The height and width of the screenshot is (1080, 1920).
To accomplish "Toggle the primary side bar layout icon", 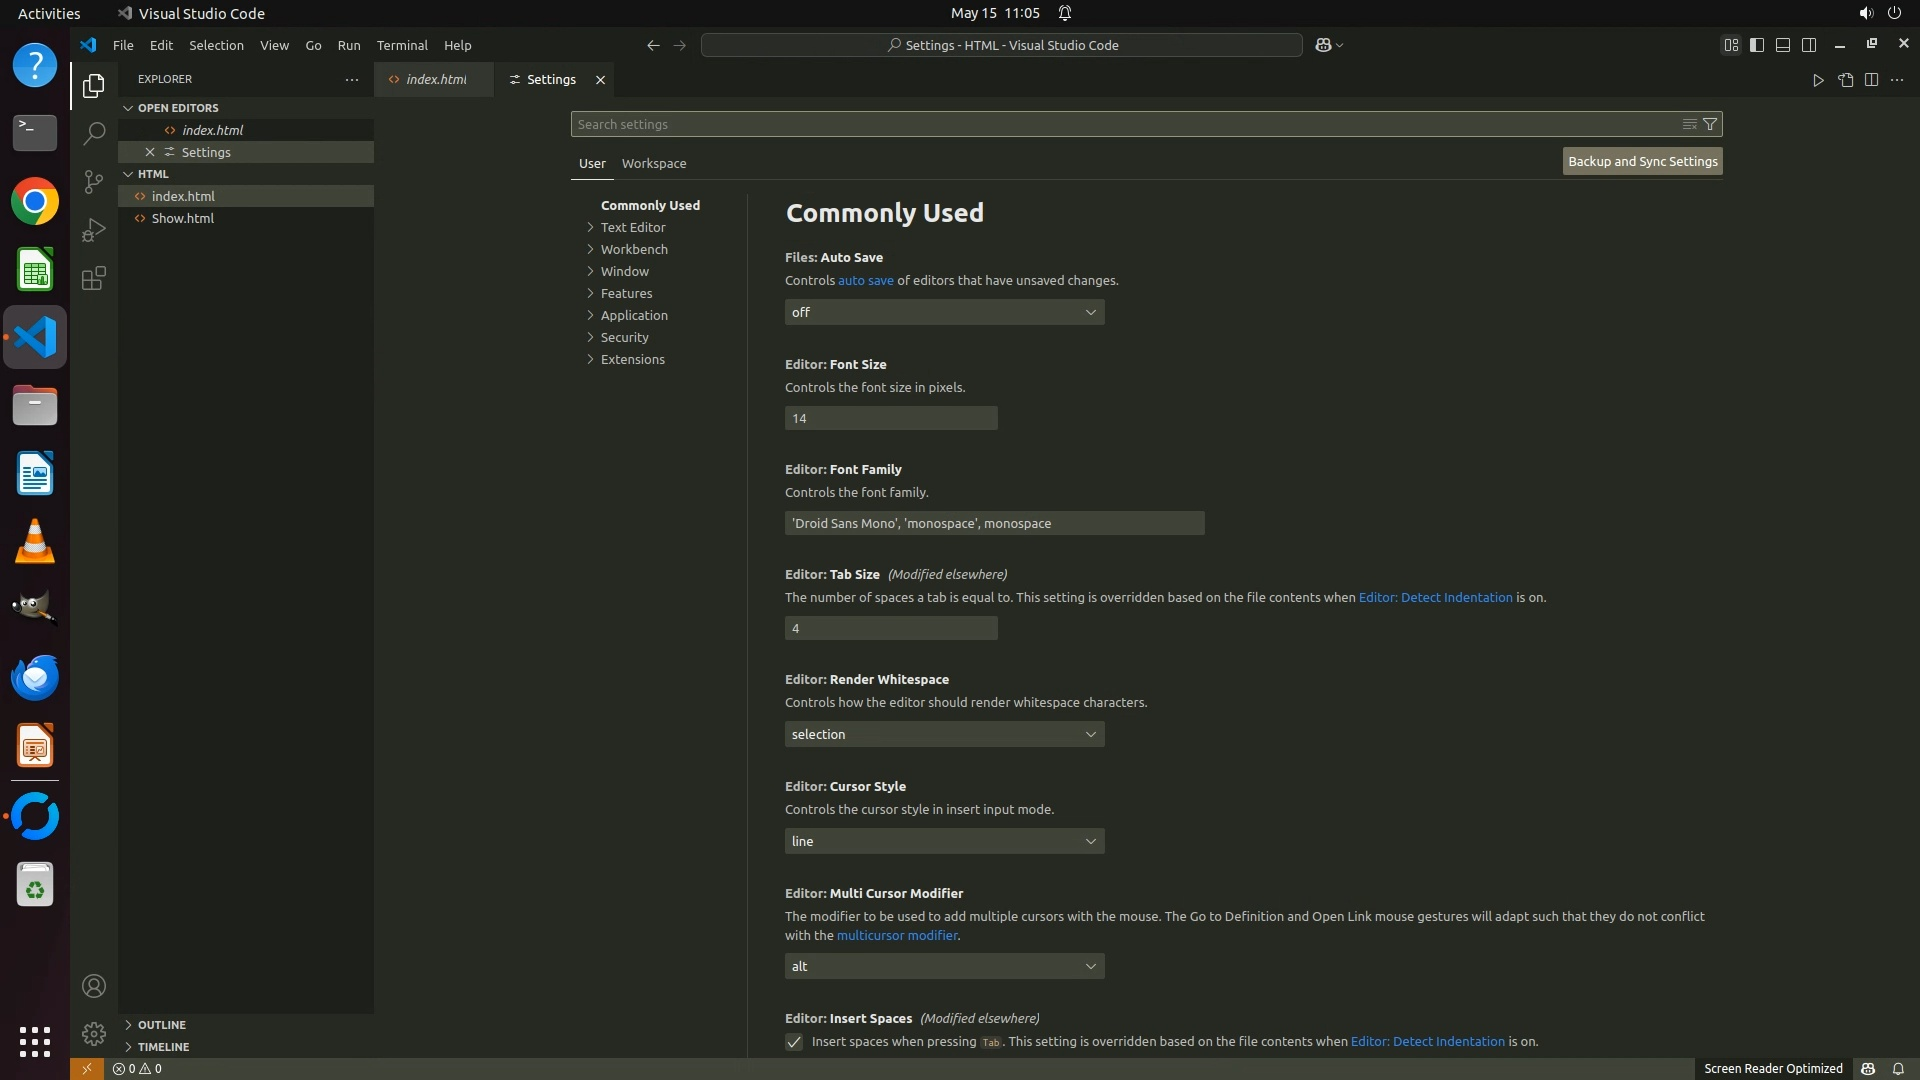I will pyautogui.click(x=1757, y=45).
